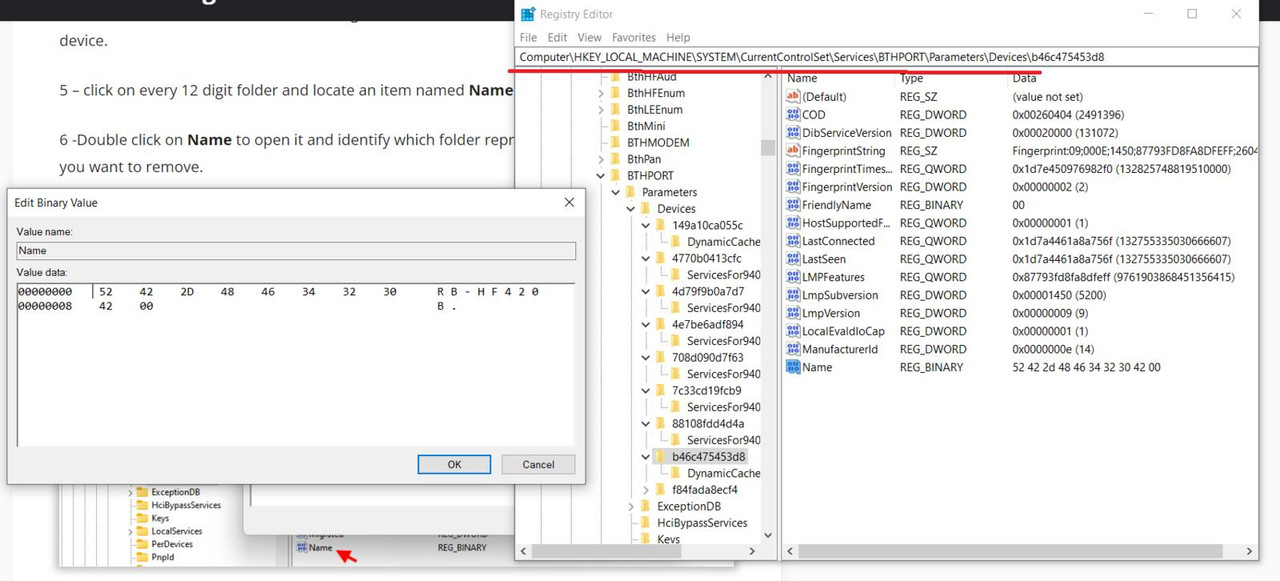Click the icon of the (Default) value

pos(794,97)
